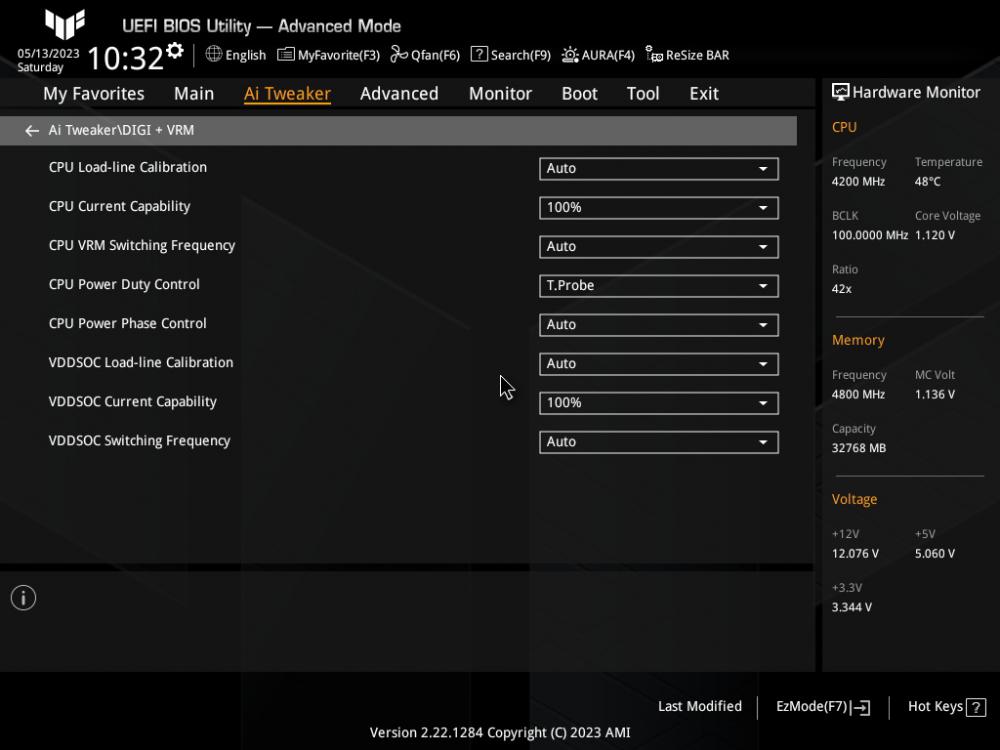Click the Hardware Monitor display icon

pyautogui.click(x=841, y=92)
